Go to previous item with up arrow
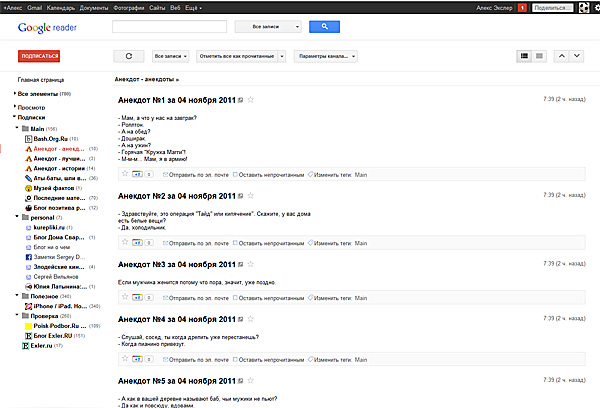The height and width of the screenshot is (408, 600). click(562, 56)
